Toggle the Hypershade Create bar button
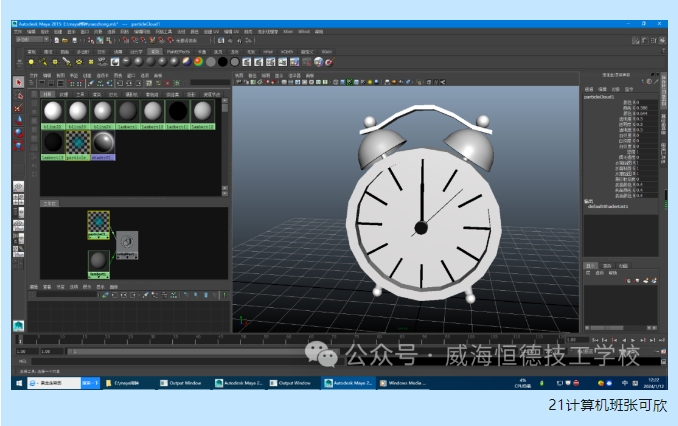 [32, 83]
